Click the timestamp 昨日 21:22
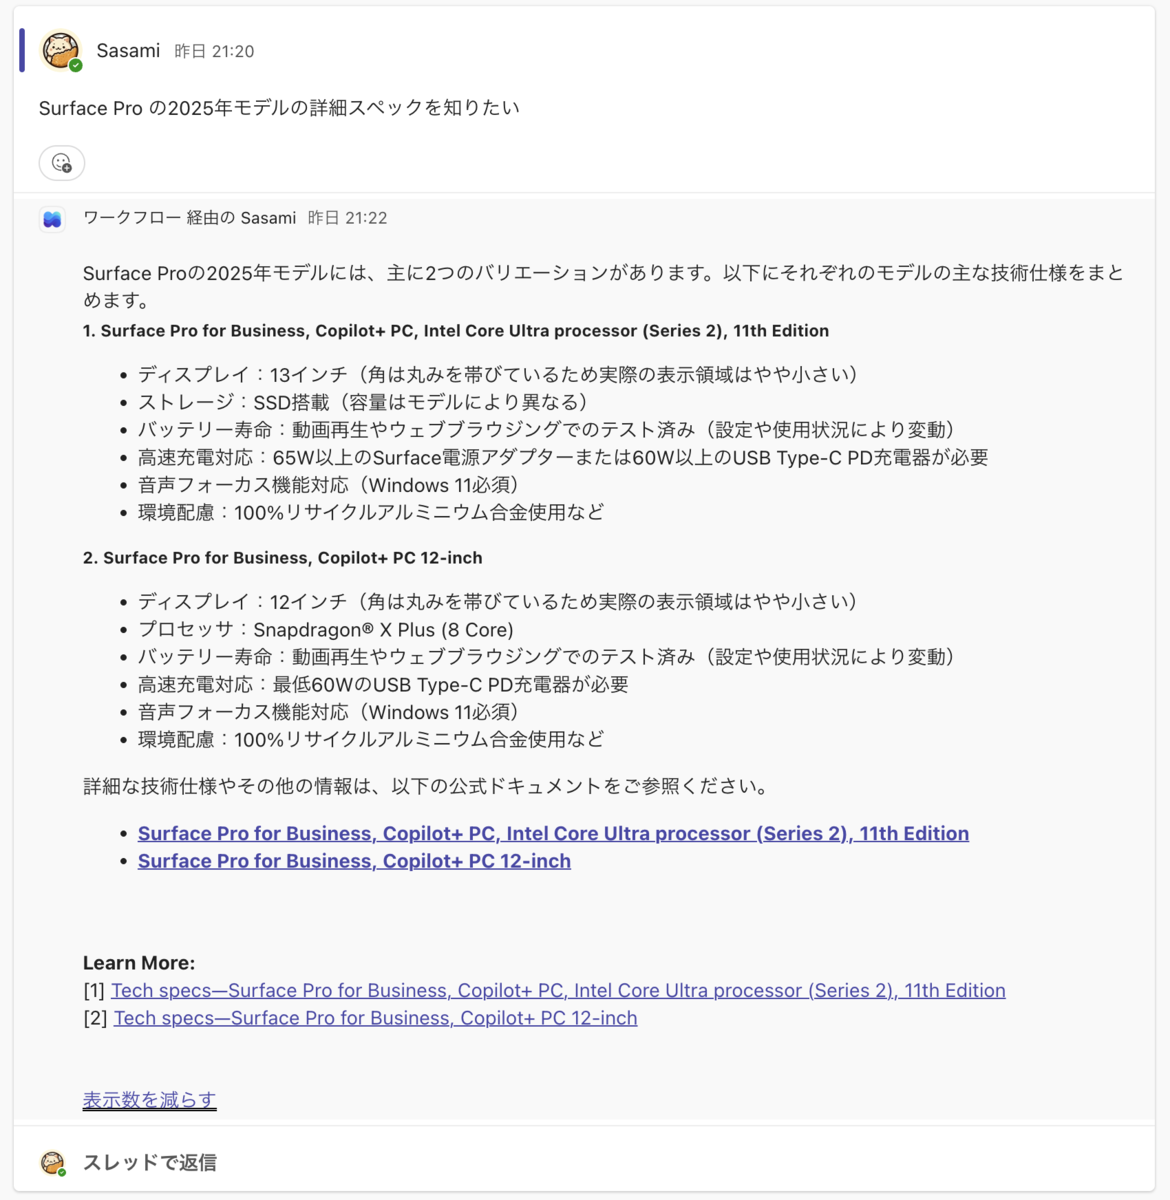Viewport: 1170px width, 1200px height. pyautogui.click(x=347, y=218)
